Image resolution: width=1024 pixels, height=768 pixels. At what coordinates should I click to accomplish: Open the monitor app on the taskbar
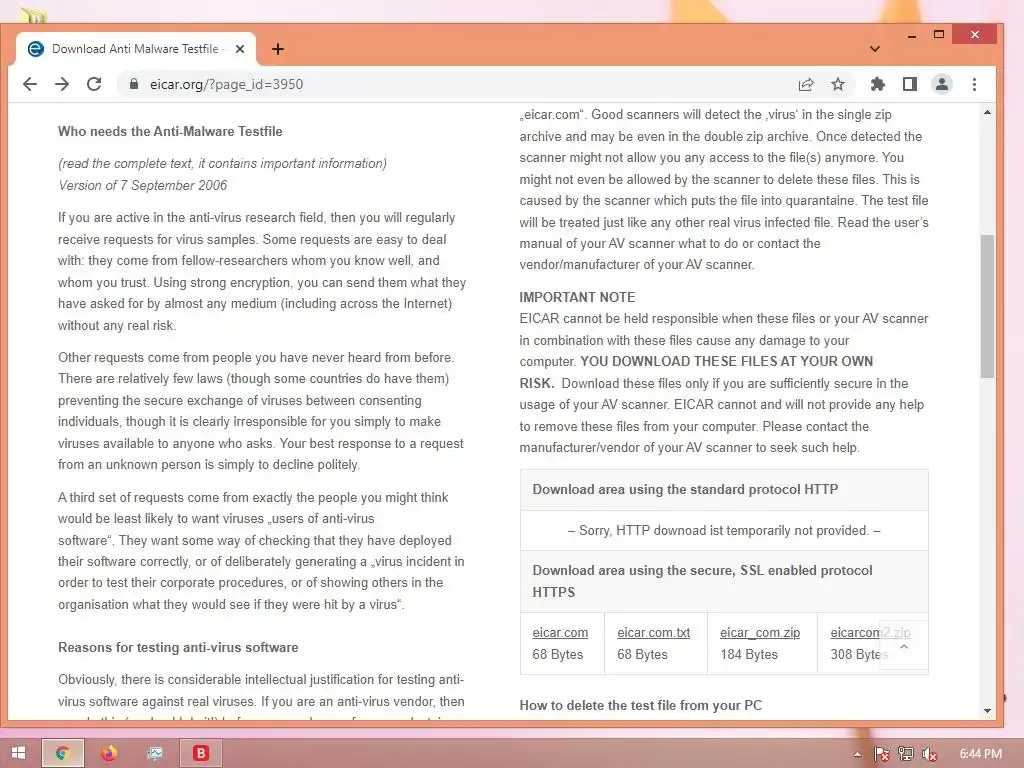155,753
